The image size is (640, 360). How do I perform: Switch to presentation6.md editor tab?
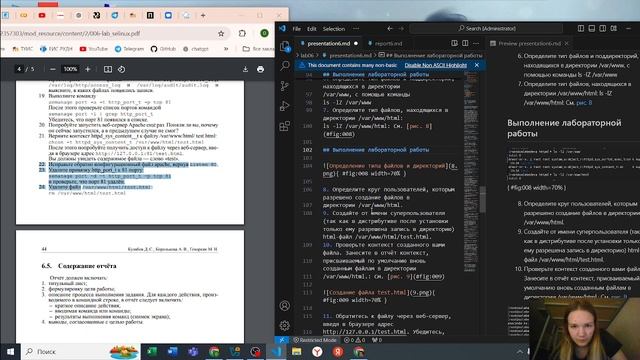click(x=329, y=43)
